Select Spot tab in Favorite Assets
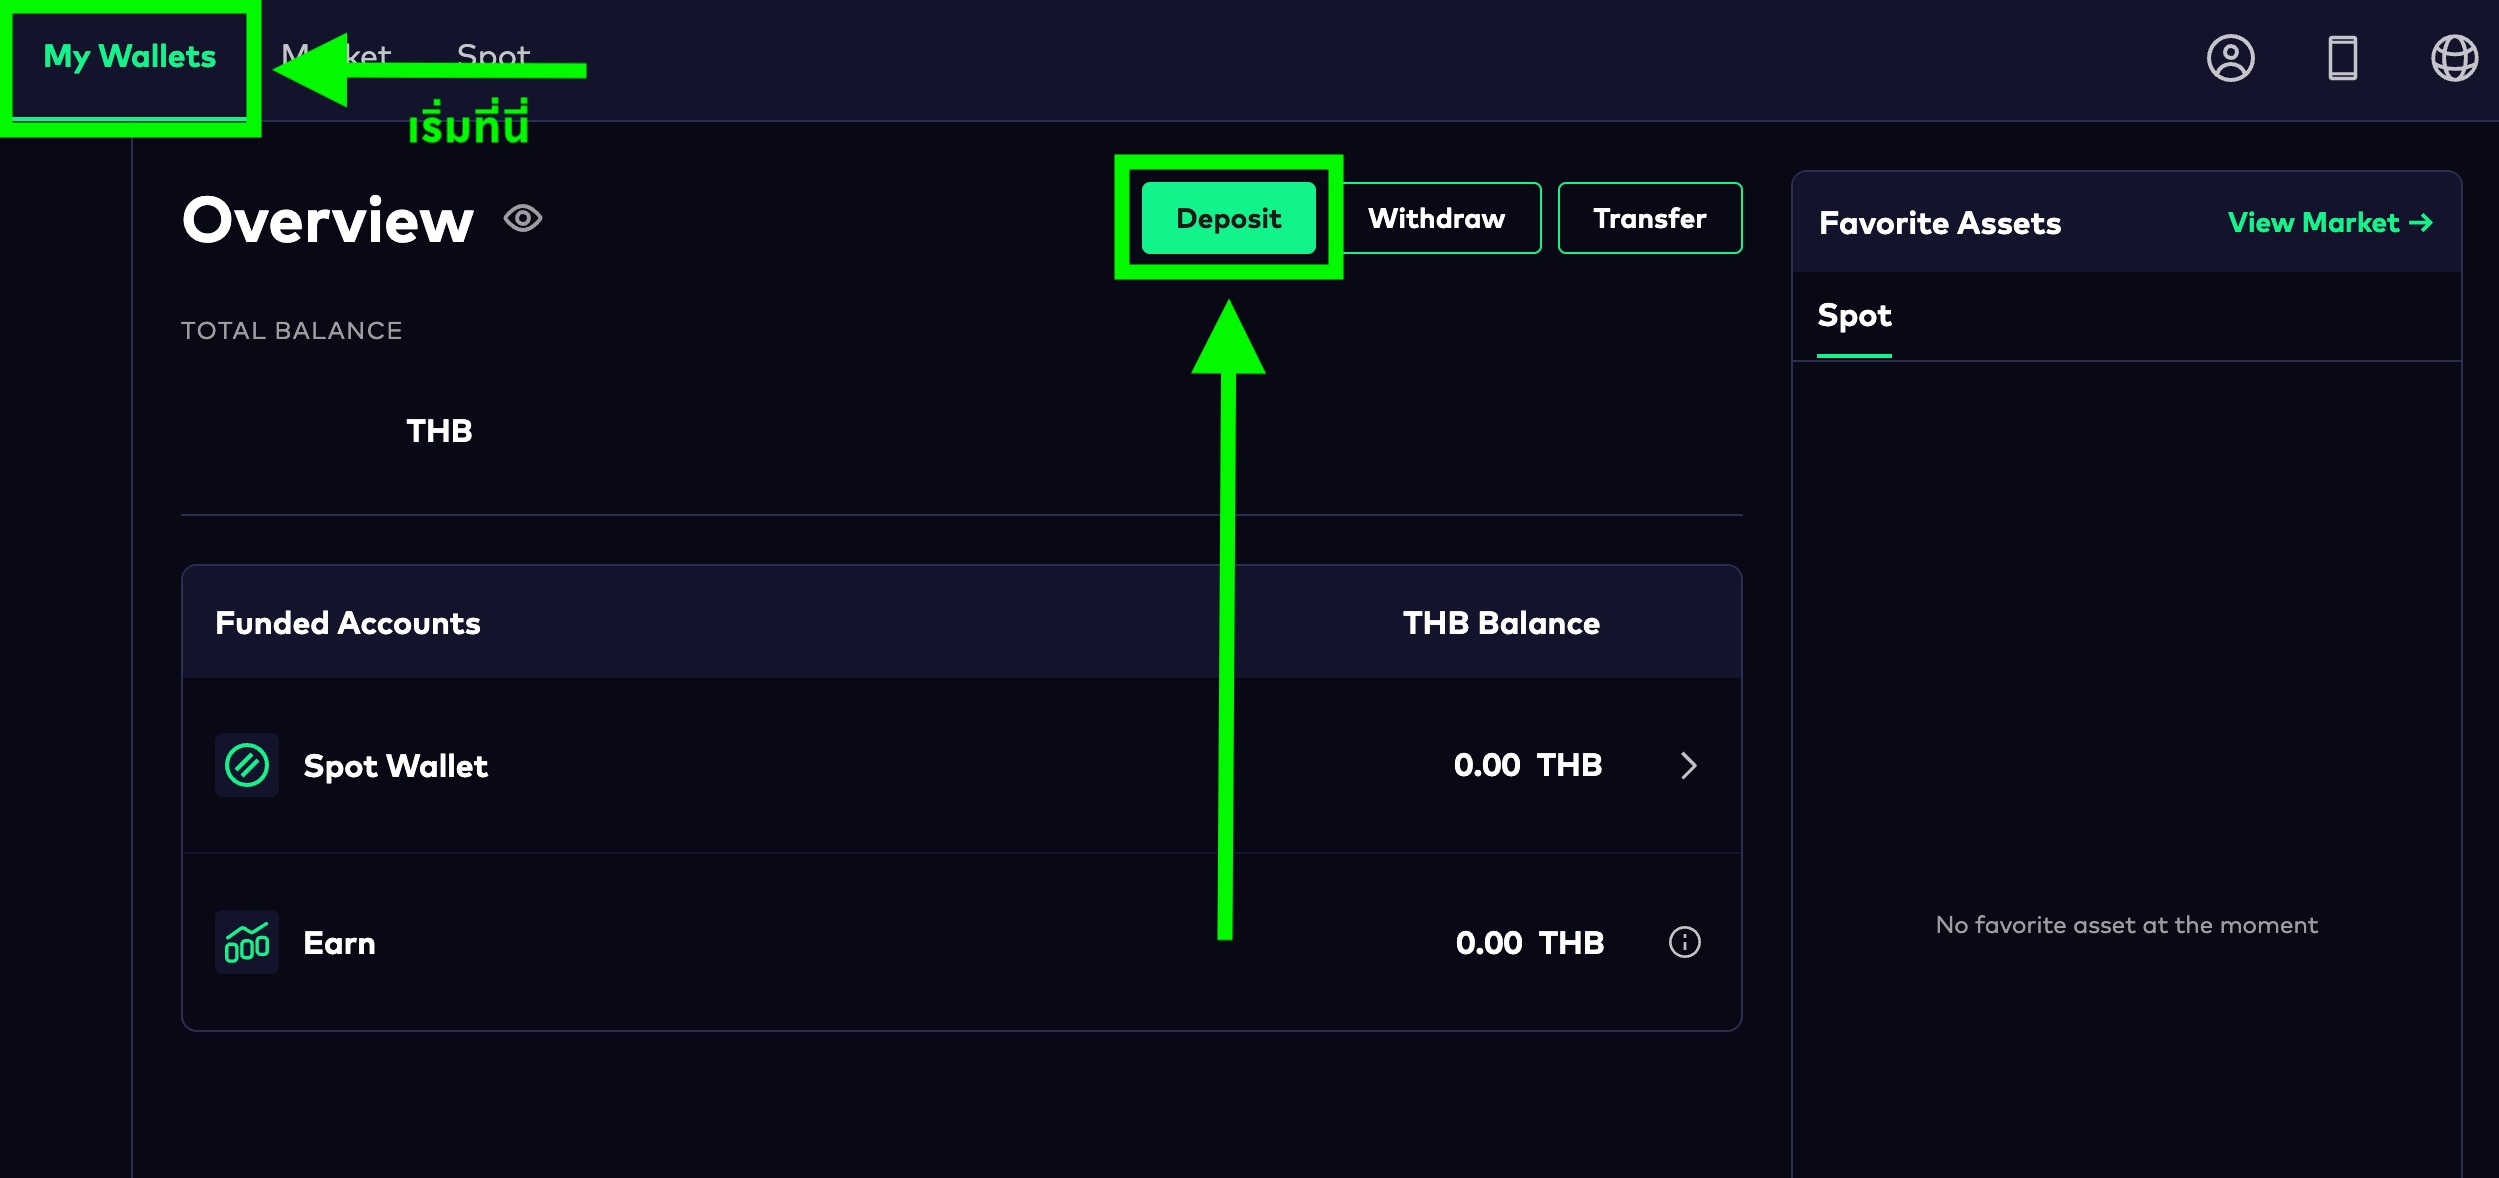The image size is (2499, 1178). click(x=1853, y=316)
